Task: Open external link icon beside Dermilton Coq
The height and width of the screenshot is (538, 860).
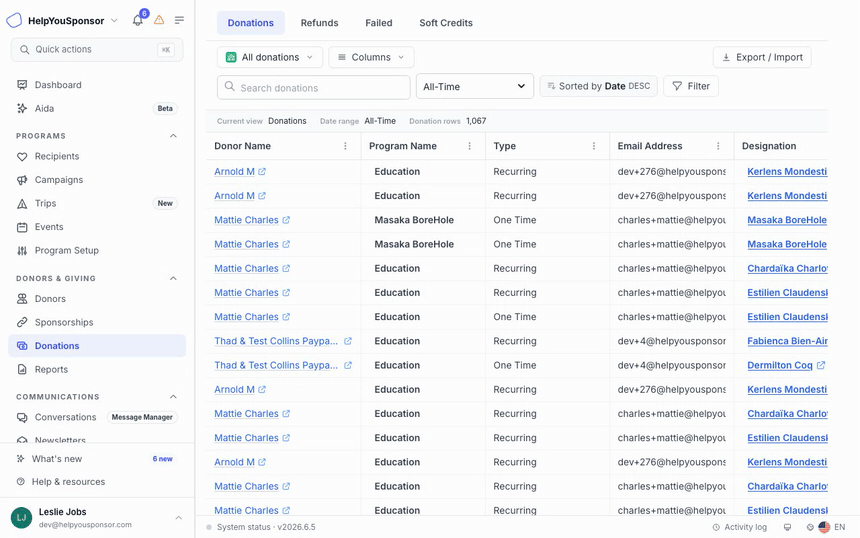Action: pos(821,365)
